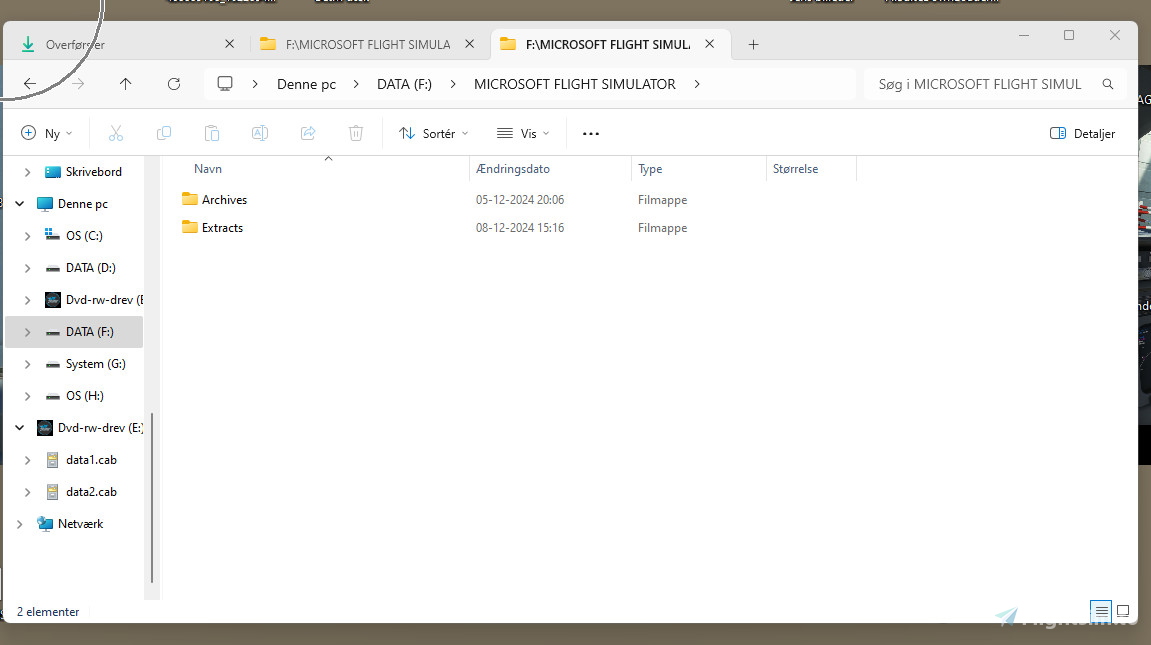Paste using the Paste toolbar icon
Image resolution: width=1151 pixels, height=645 pixels.
pyautogui.click(x=212, y=133)
